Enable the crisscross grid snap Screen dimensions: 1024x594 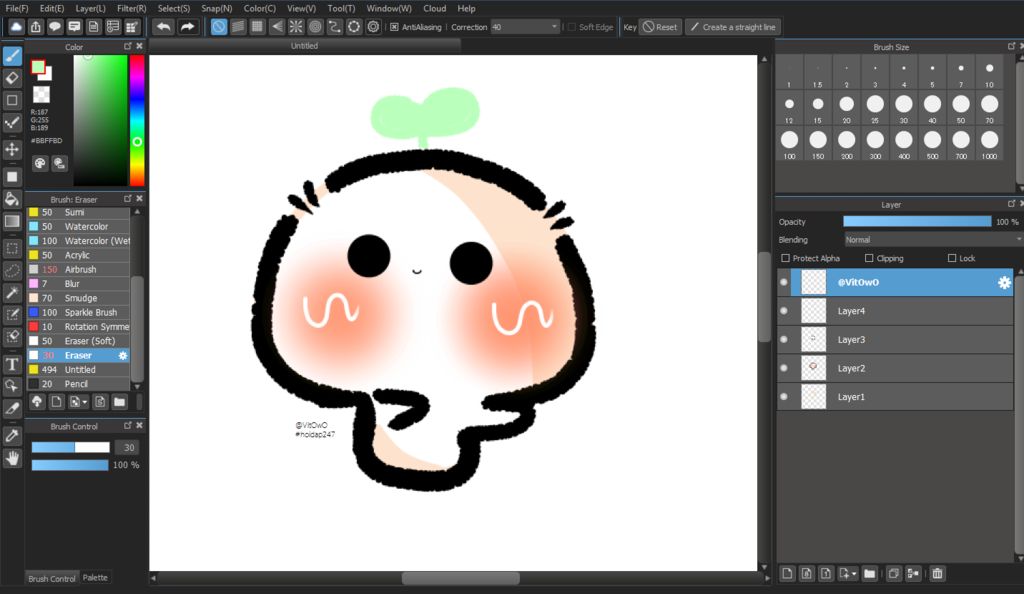click(x=257, y=27)
